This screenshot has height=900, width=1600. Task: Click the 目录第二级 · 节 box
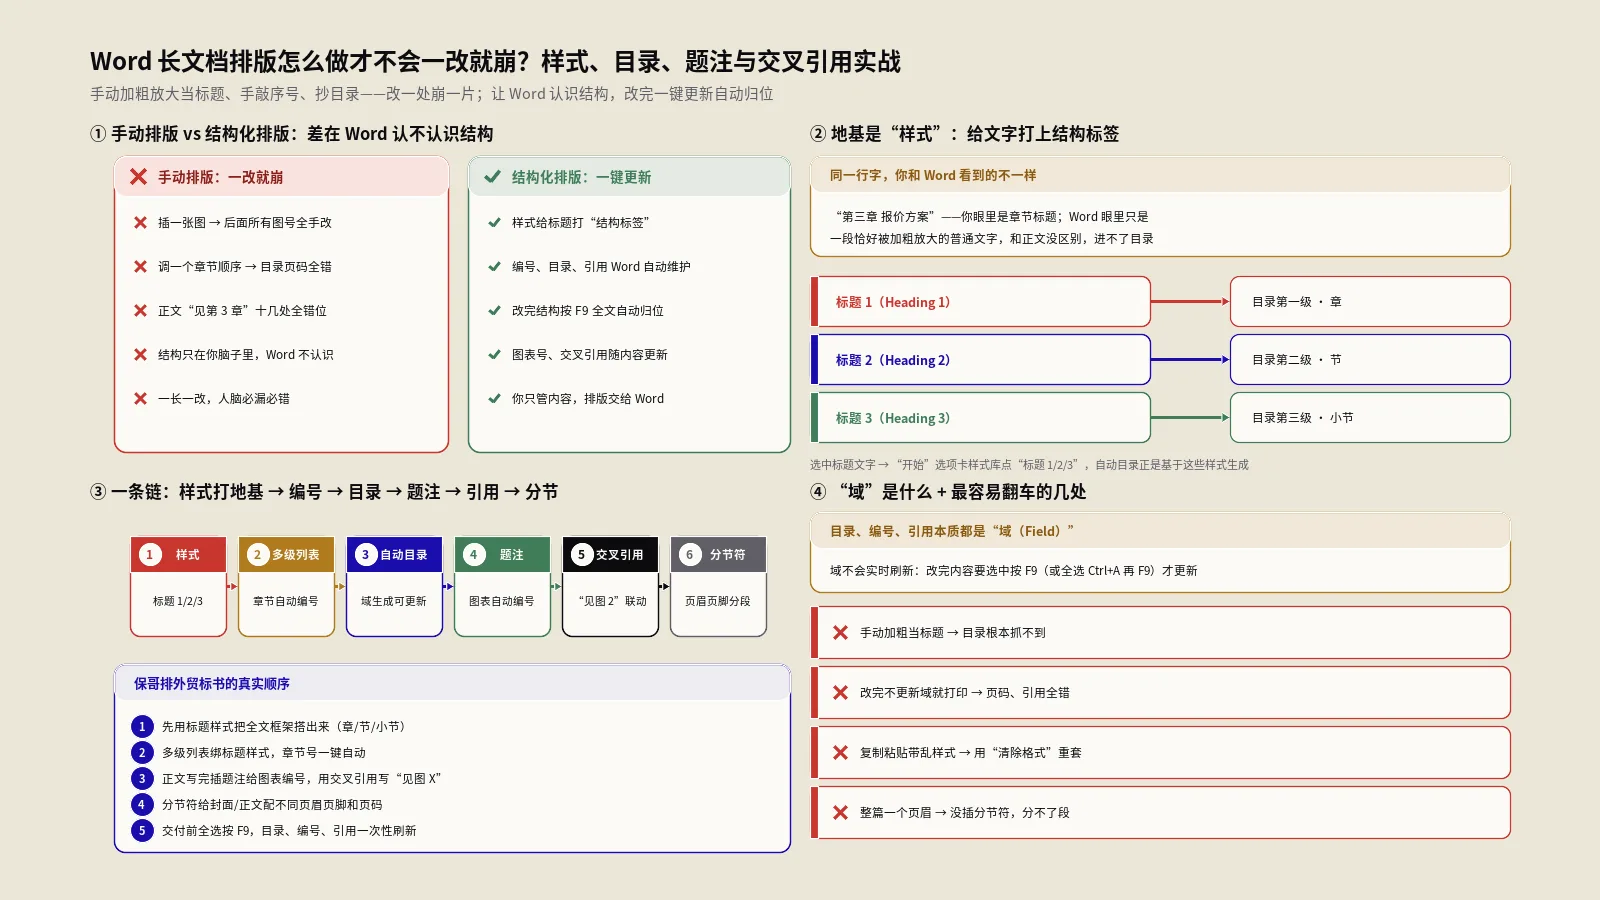pyautogui.click(x=1370, y=360)
